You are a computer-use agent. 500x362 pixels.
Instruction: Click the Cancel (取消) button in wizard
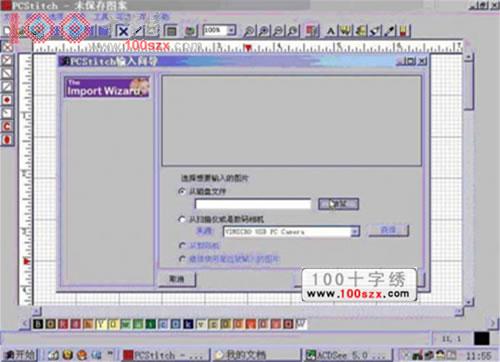(176, 279)
